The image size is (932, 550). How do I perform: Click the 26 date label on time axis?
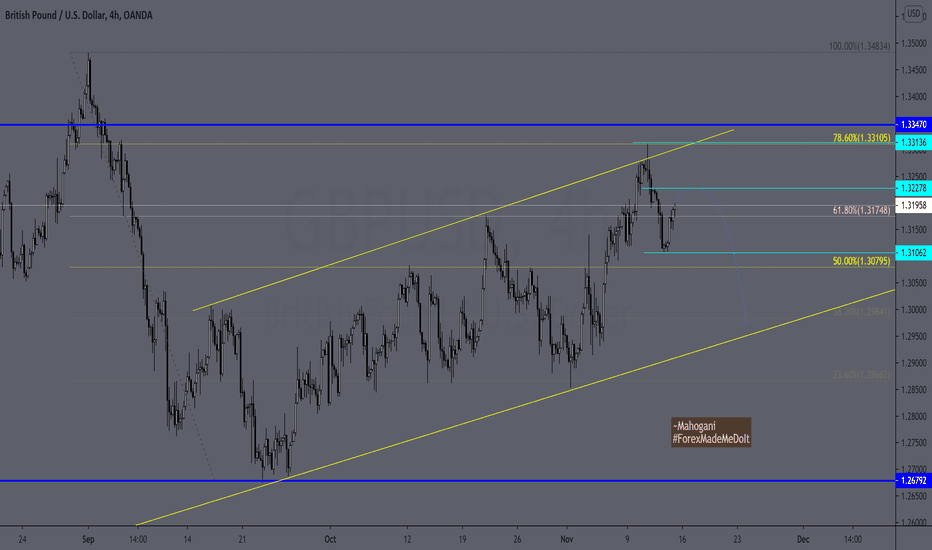517,539
